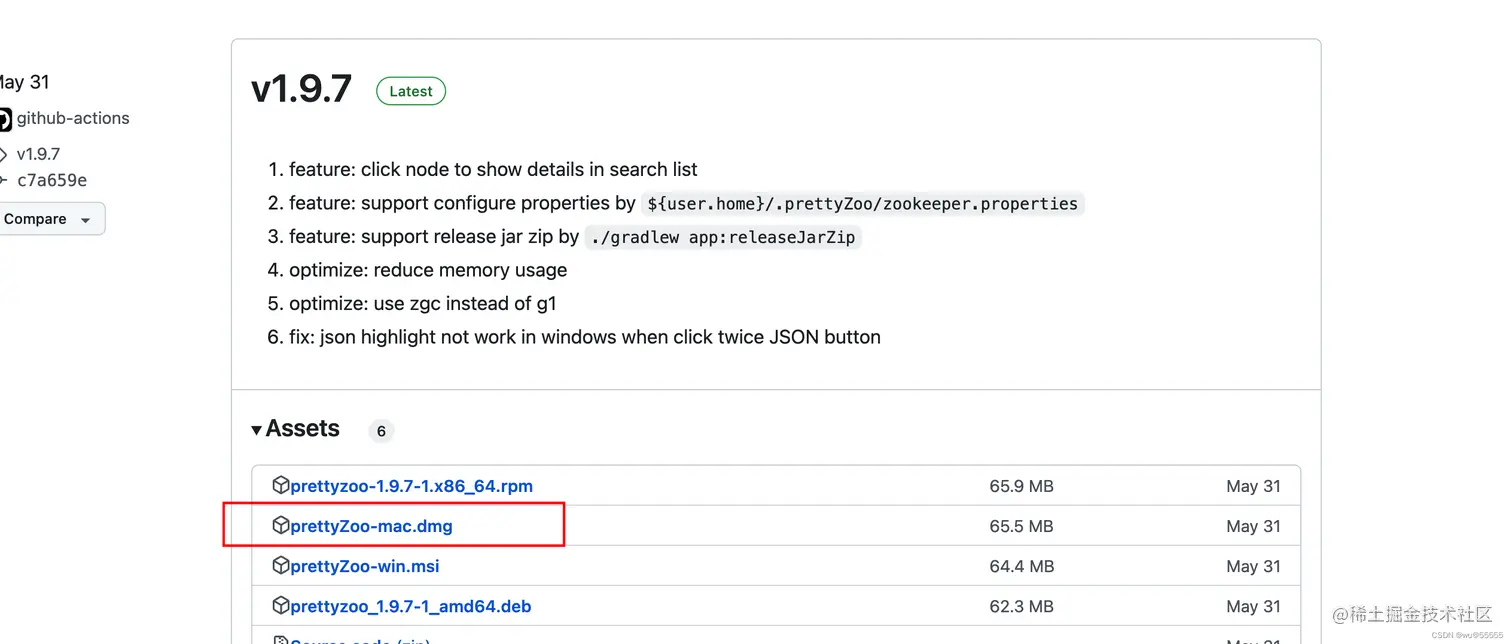Click the package icon beside prettyzoo-1.9.7-1.x86_64.rpm

[x=281, y=485]
